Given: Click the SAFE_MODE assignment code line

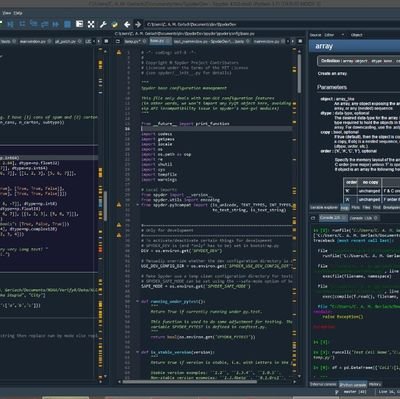Looking at the screenshot, I should 196,286.
